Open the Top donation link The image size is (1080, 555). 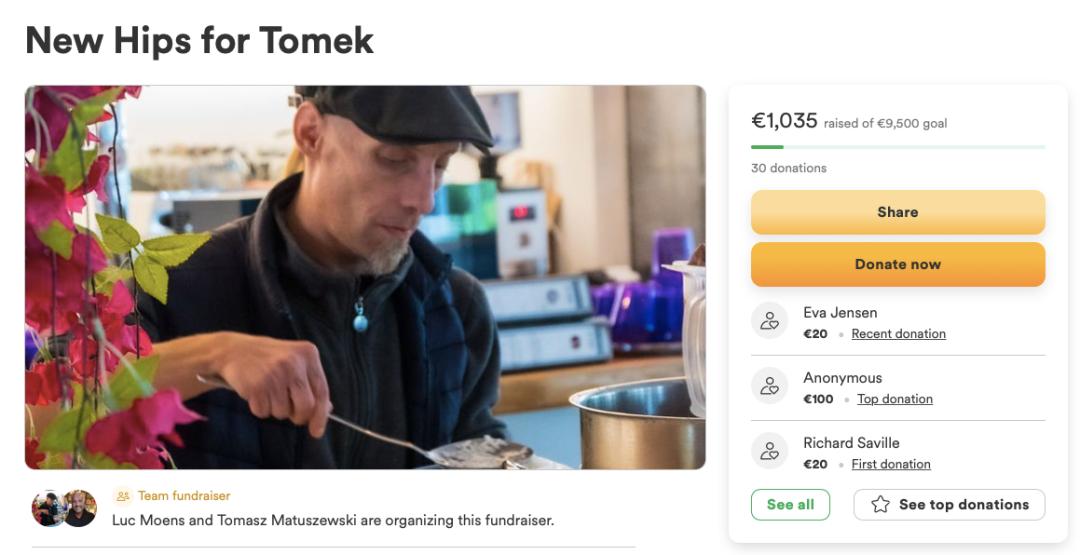pyautogui.click(x=894, y=399)
